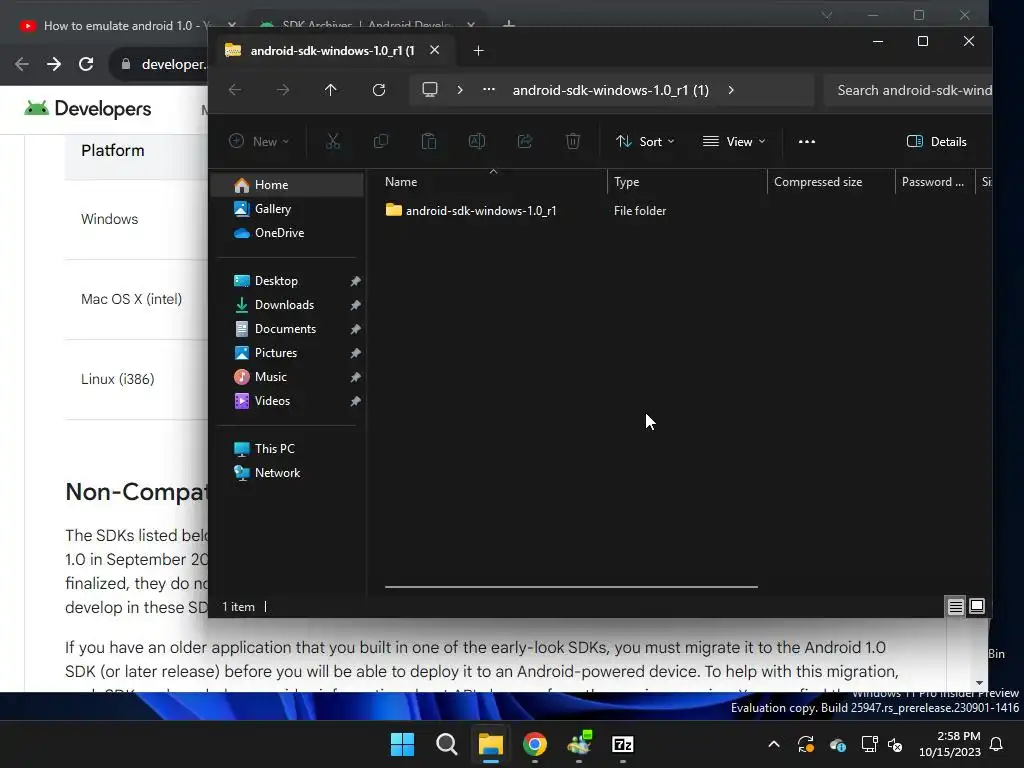
Task: Click Explorer back navigation arrow
Action: tap(235, 90)
